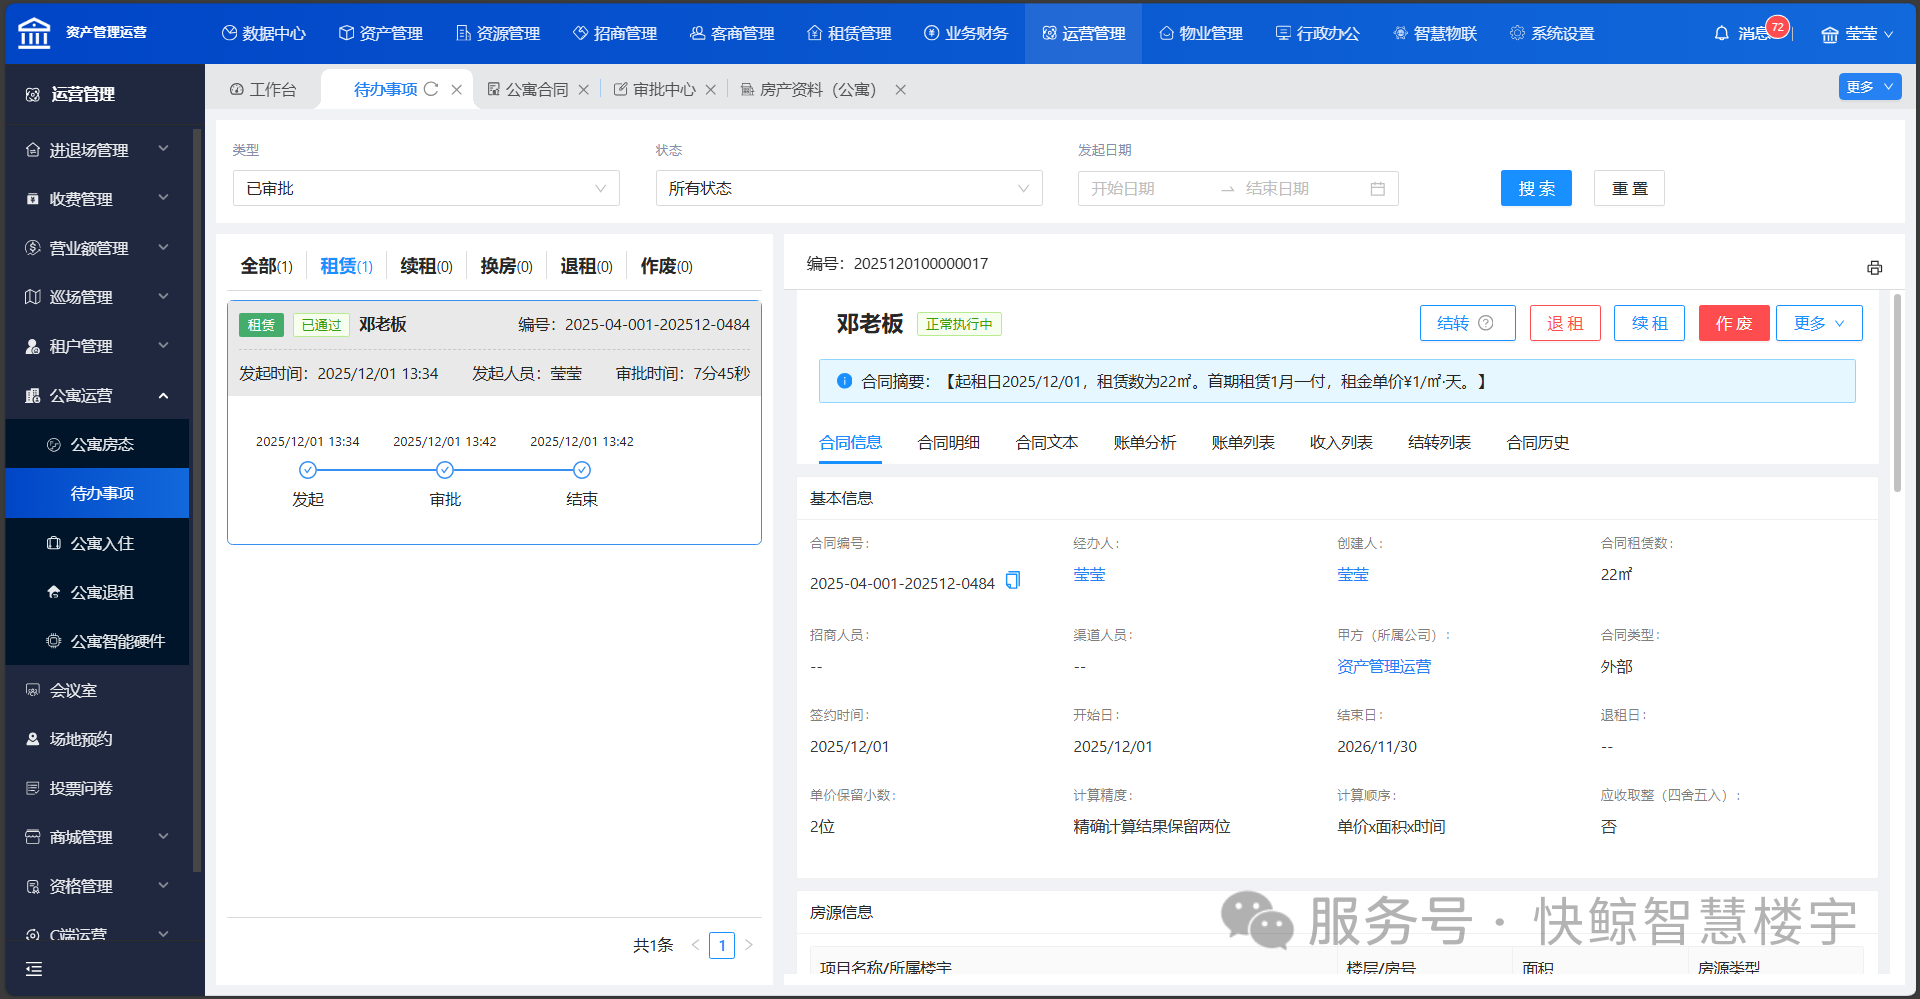Expand the 更多 dropdown next to 作废
This screenshot has width=1920, height=999.
1818,323
